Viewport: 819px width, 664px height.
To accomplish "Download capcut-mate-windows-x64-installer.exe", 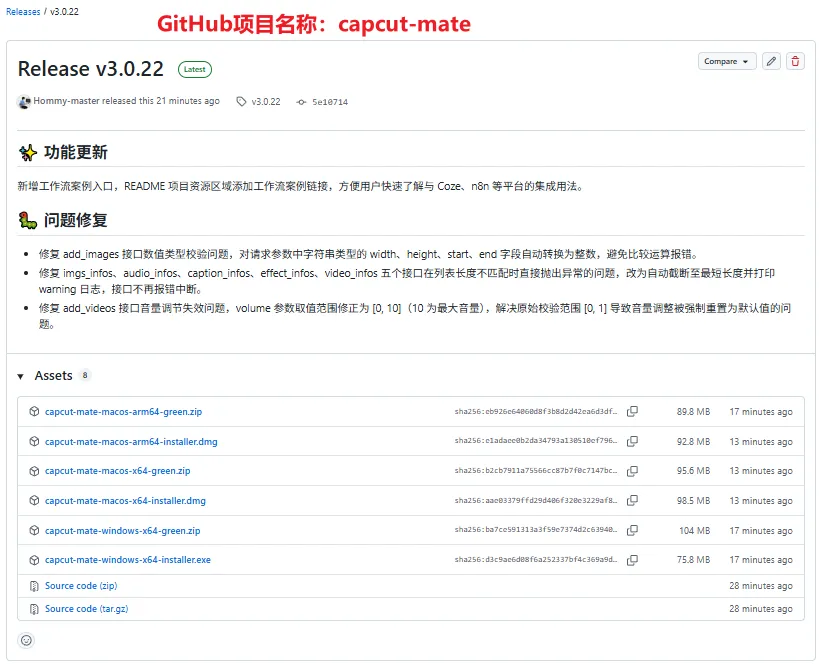I will pyautogui.click(x=128, y=560).
